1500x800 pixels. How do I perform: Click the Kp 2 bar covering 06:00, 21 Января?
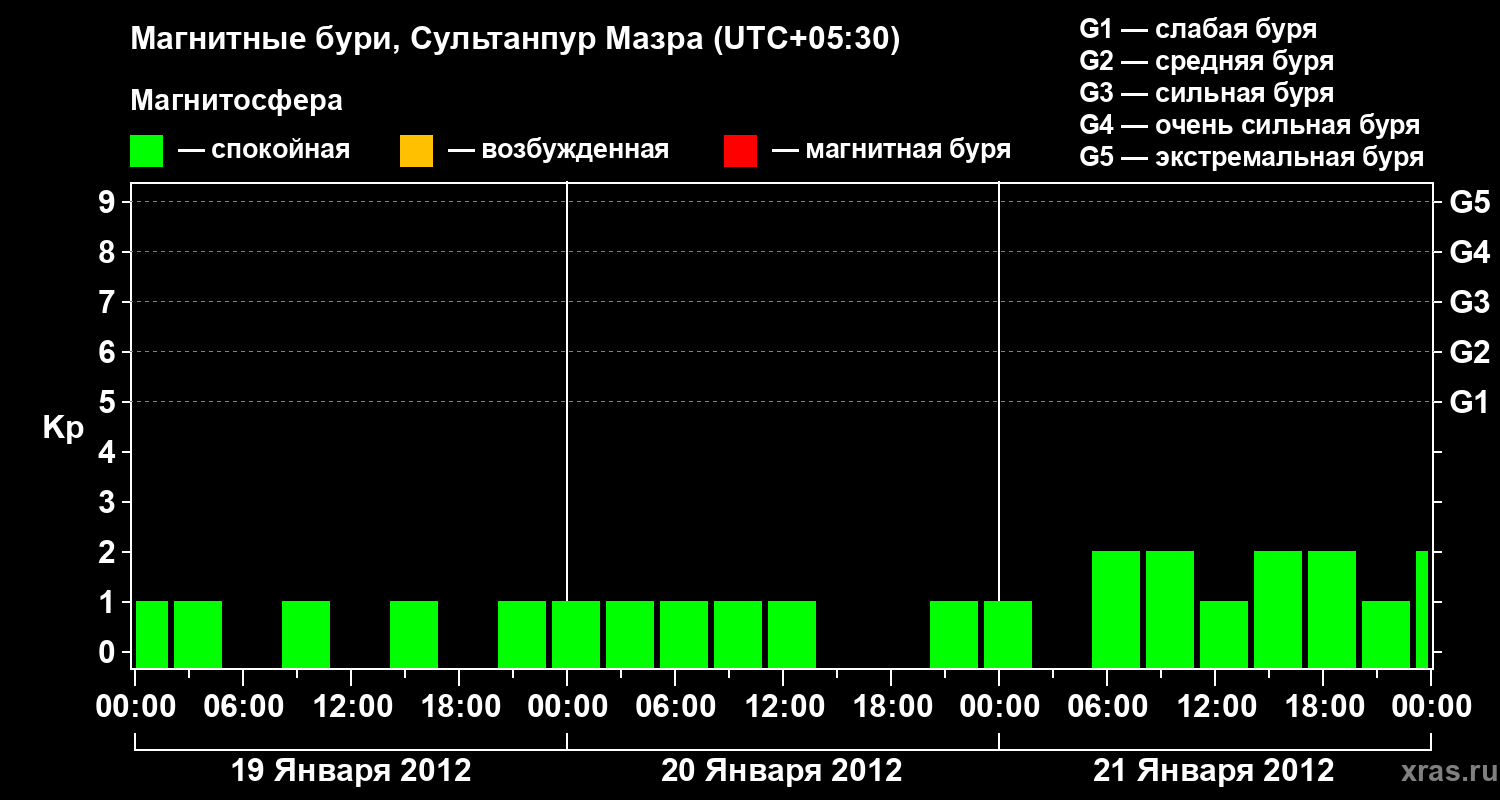point(1116,610)
